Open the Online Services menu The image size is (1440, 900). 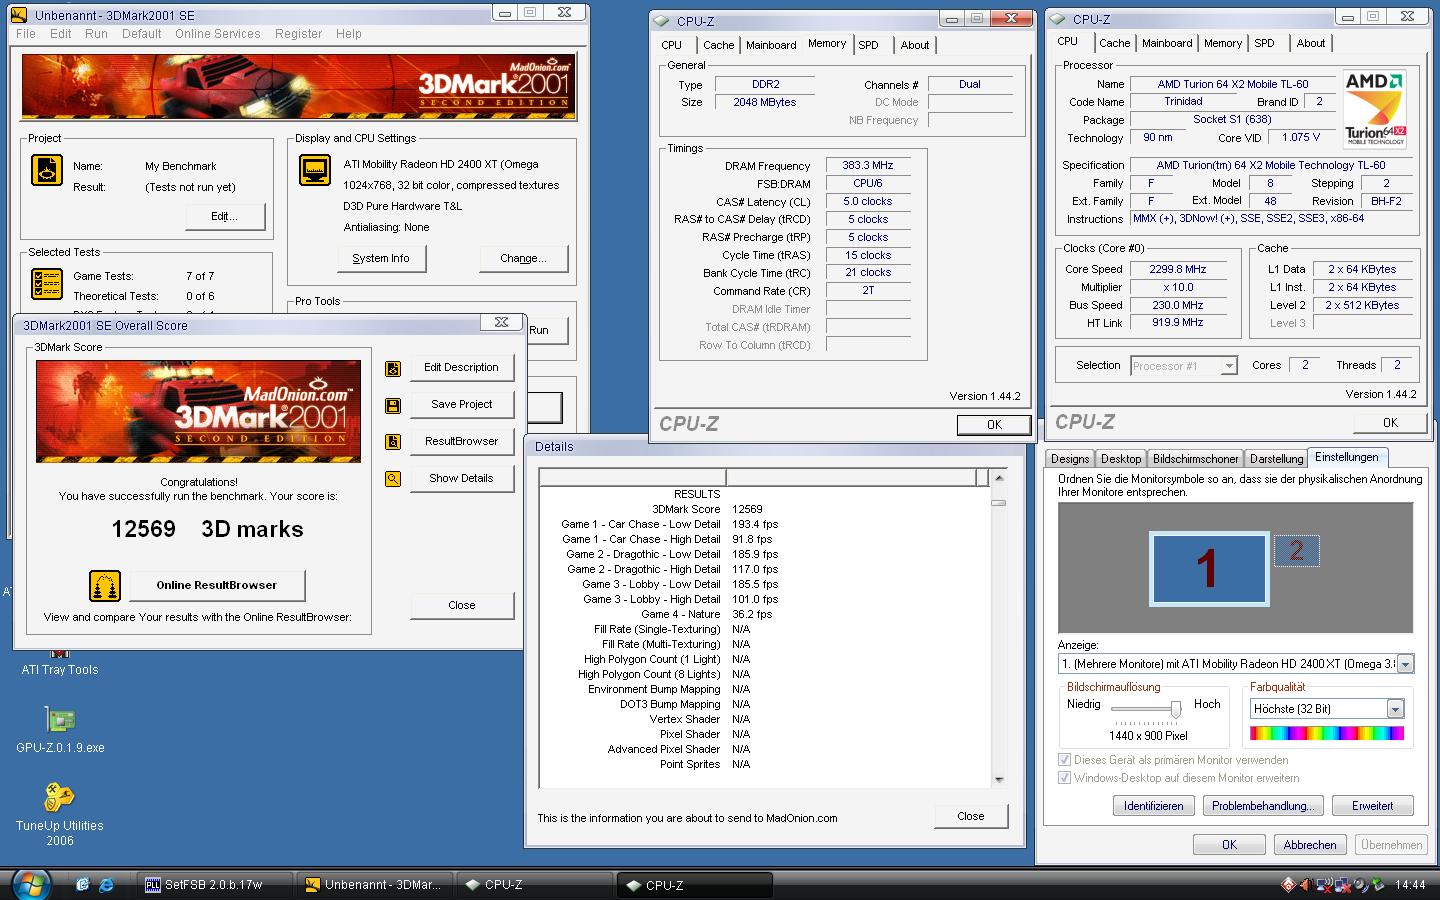tap(217, 34)
